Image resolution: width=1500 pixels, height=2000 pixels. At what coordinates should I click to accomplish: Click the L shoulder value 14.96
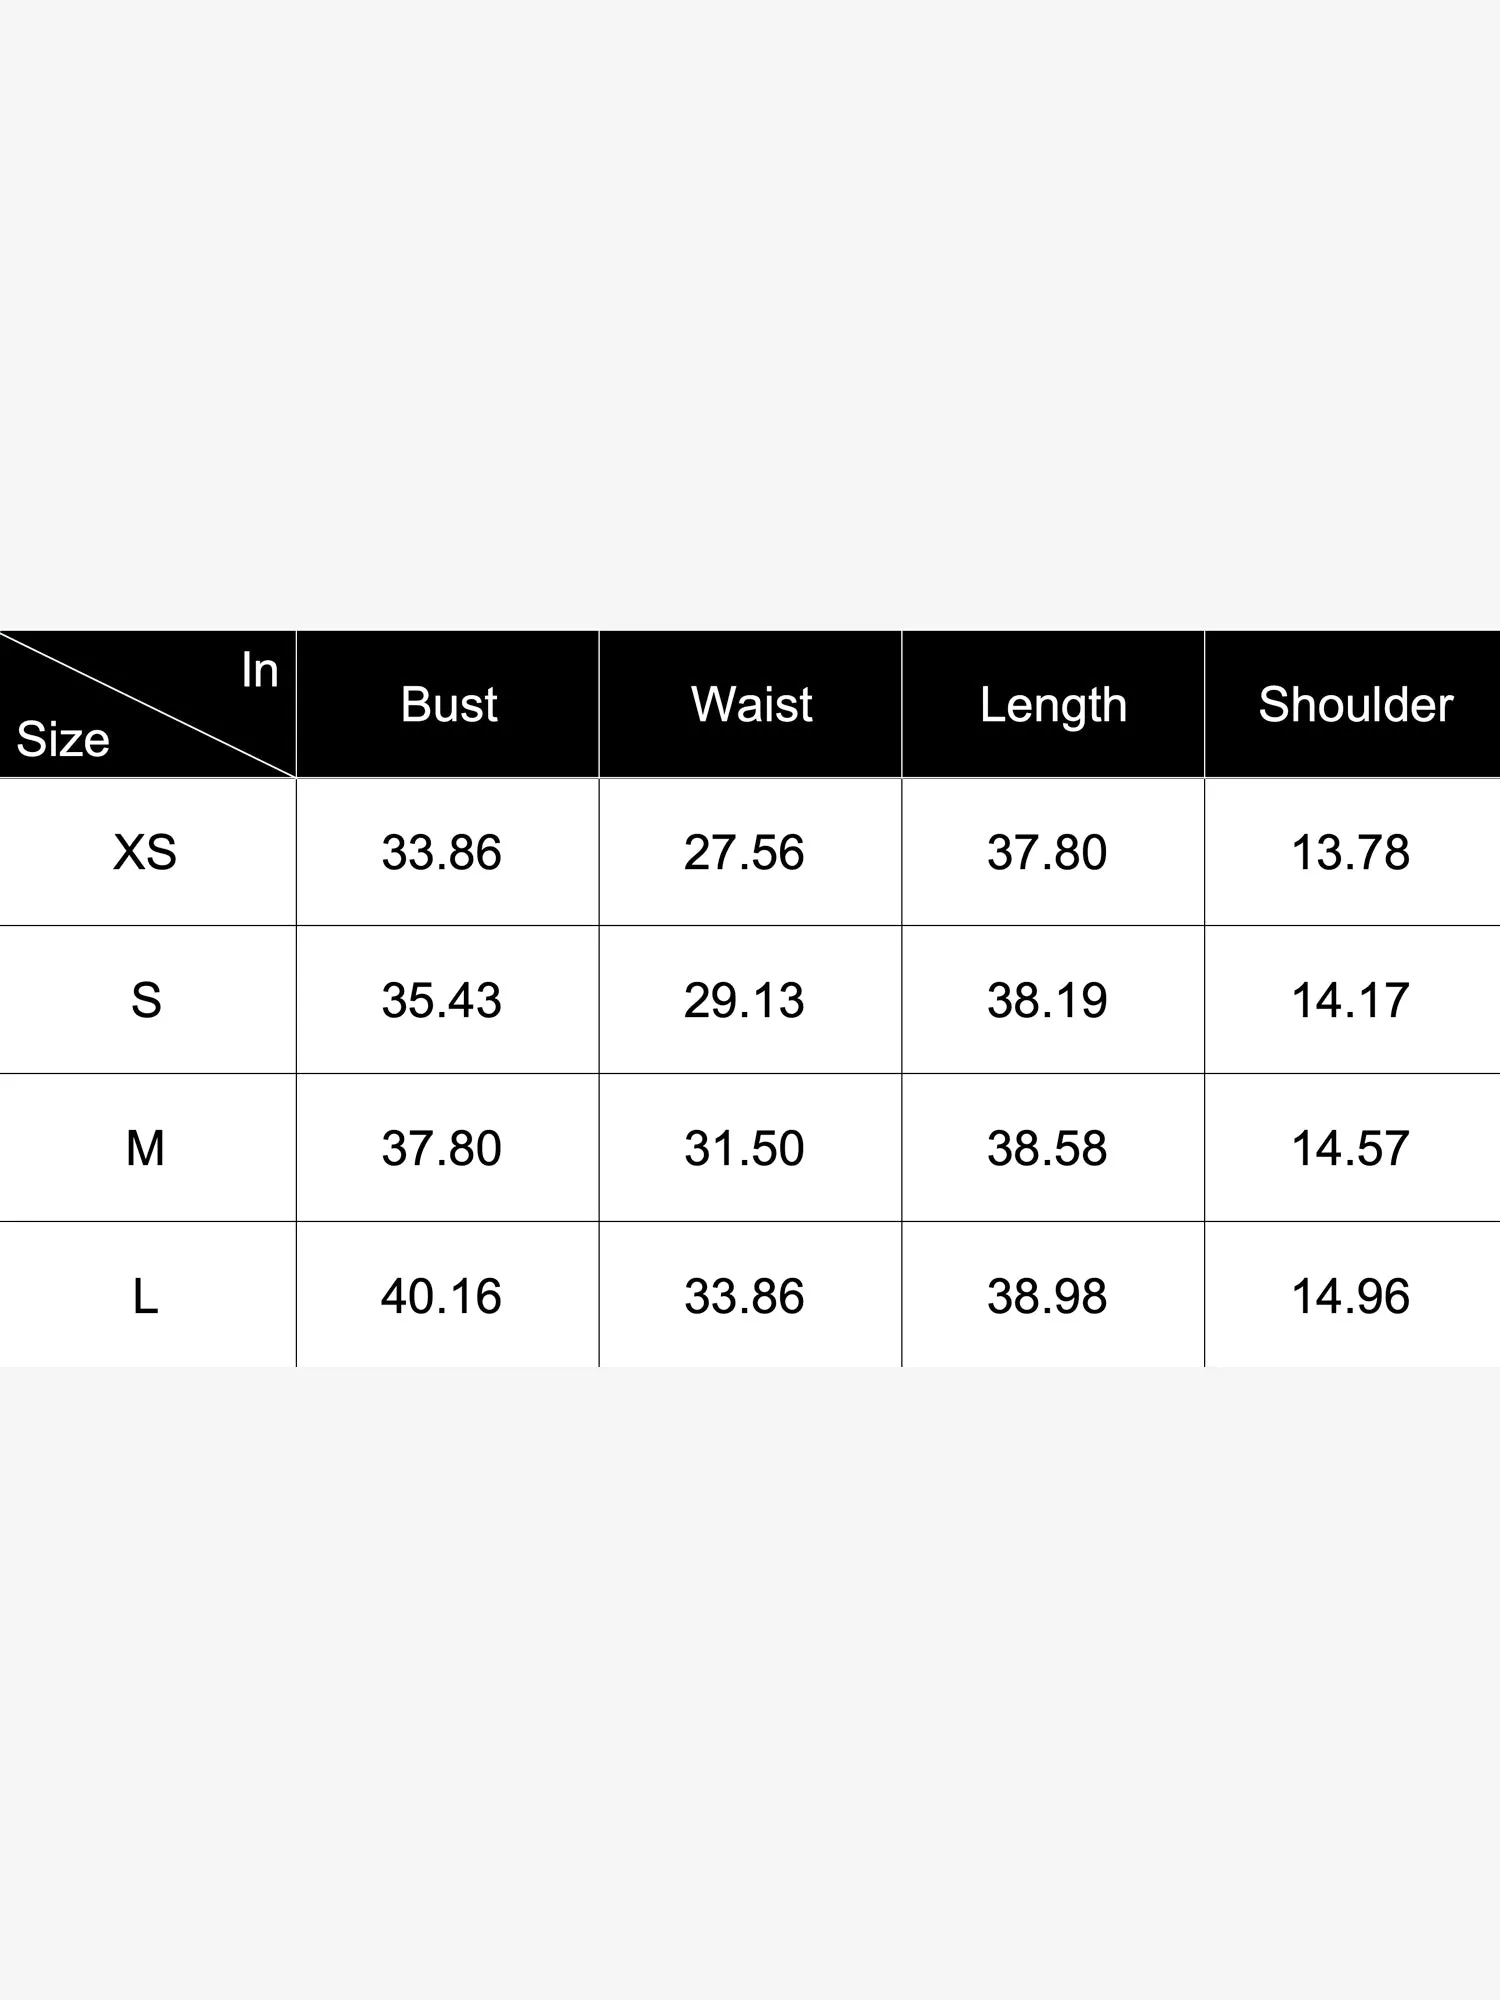(1350, 1296)
